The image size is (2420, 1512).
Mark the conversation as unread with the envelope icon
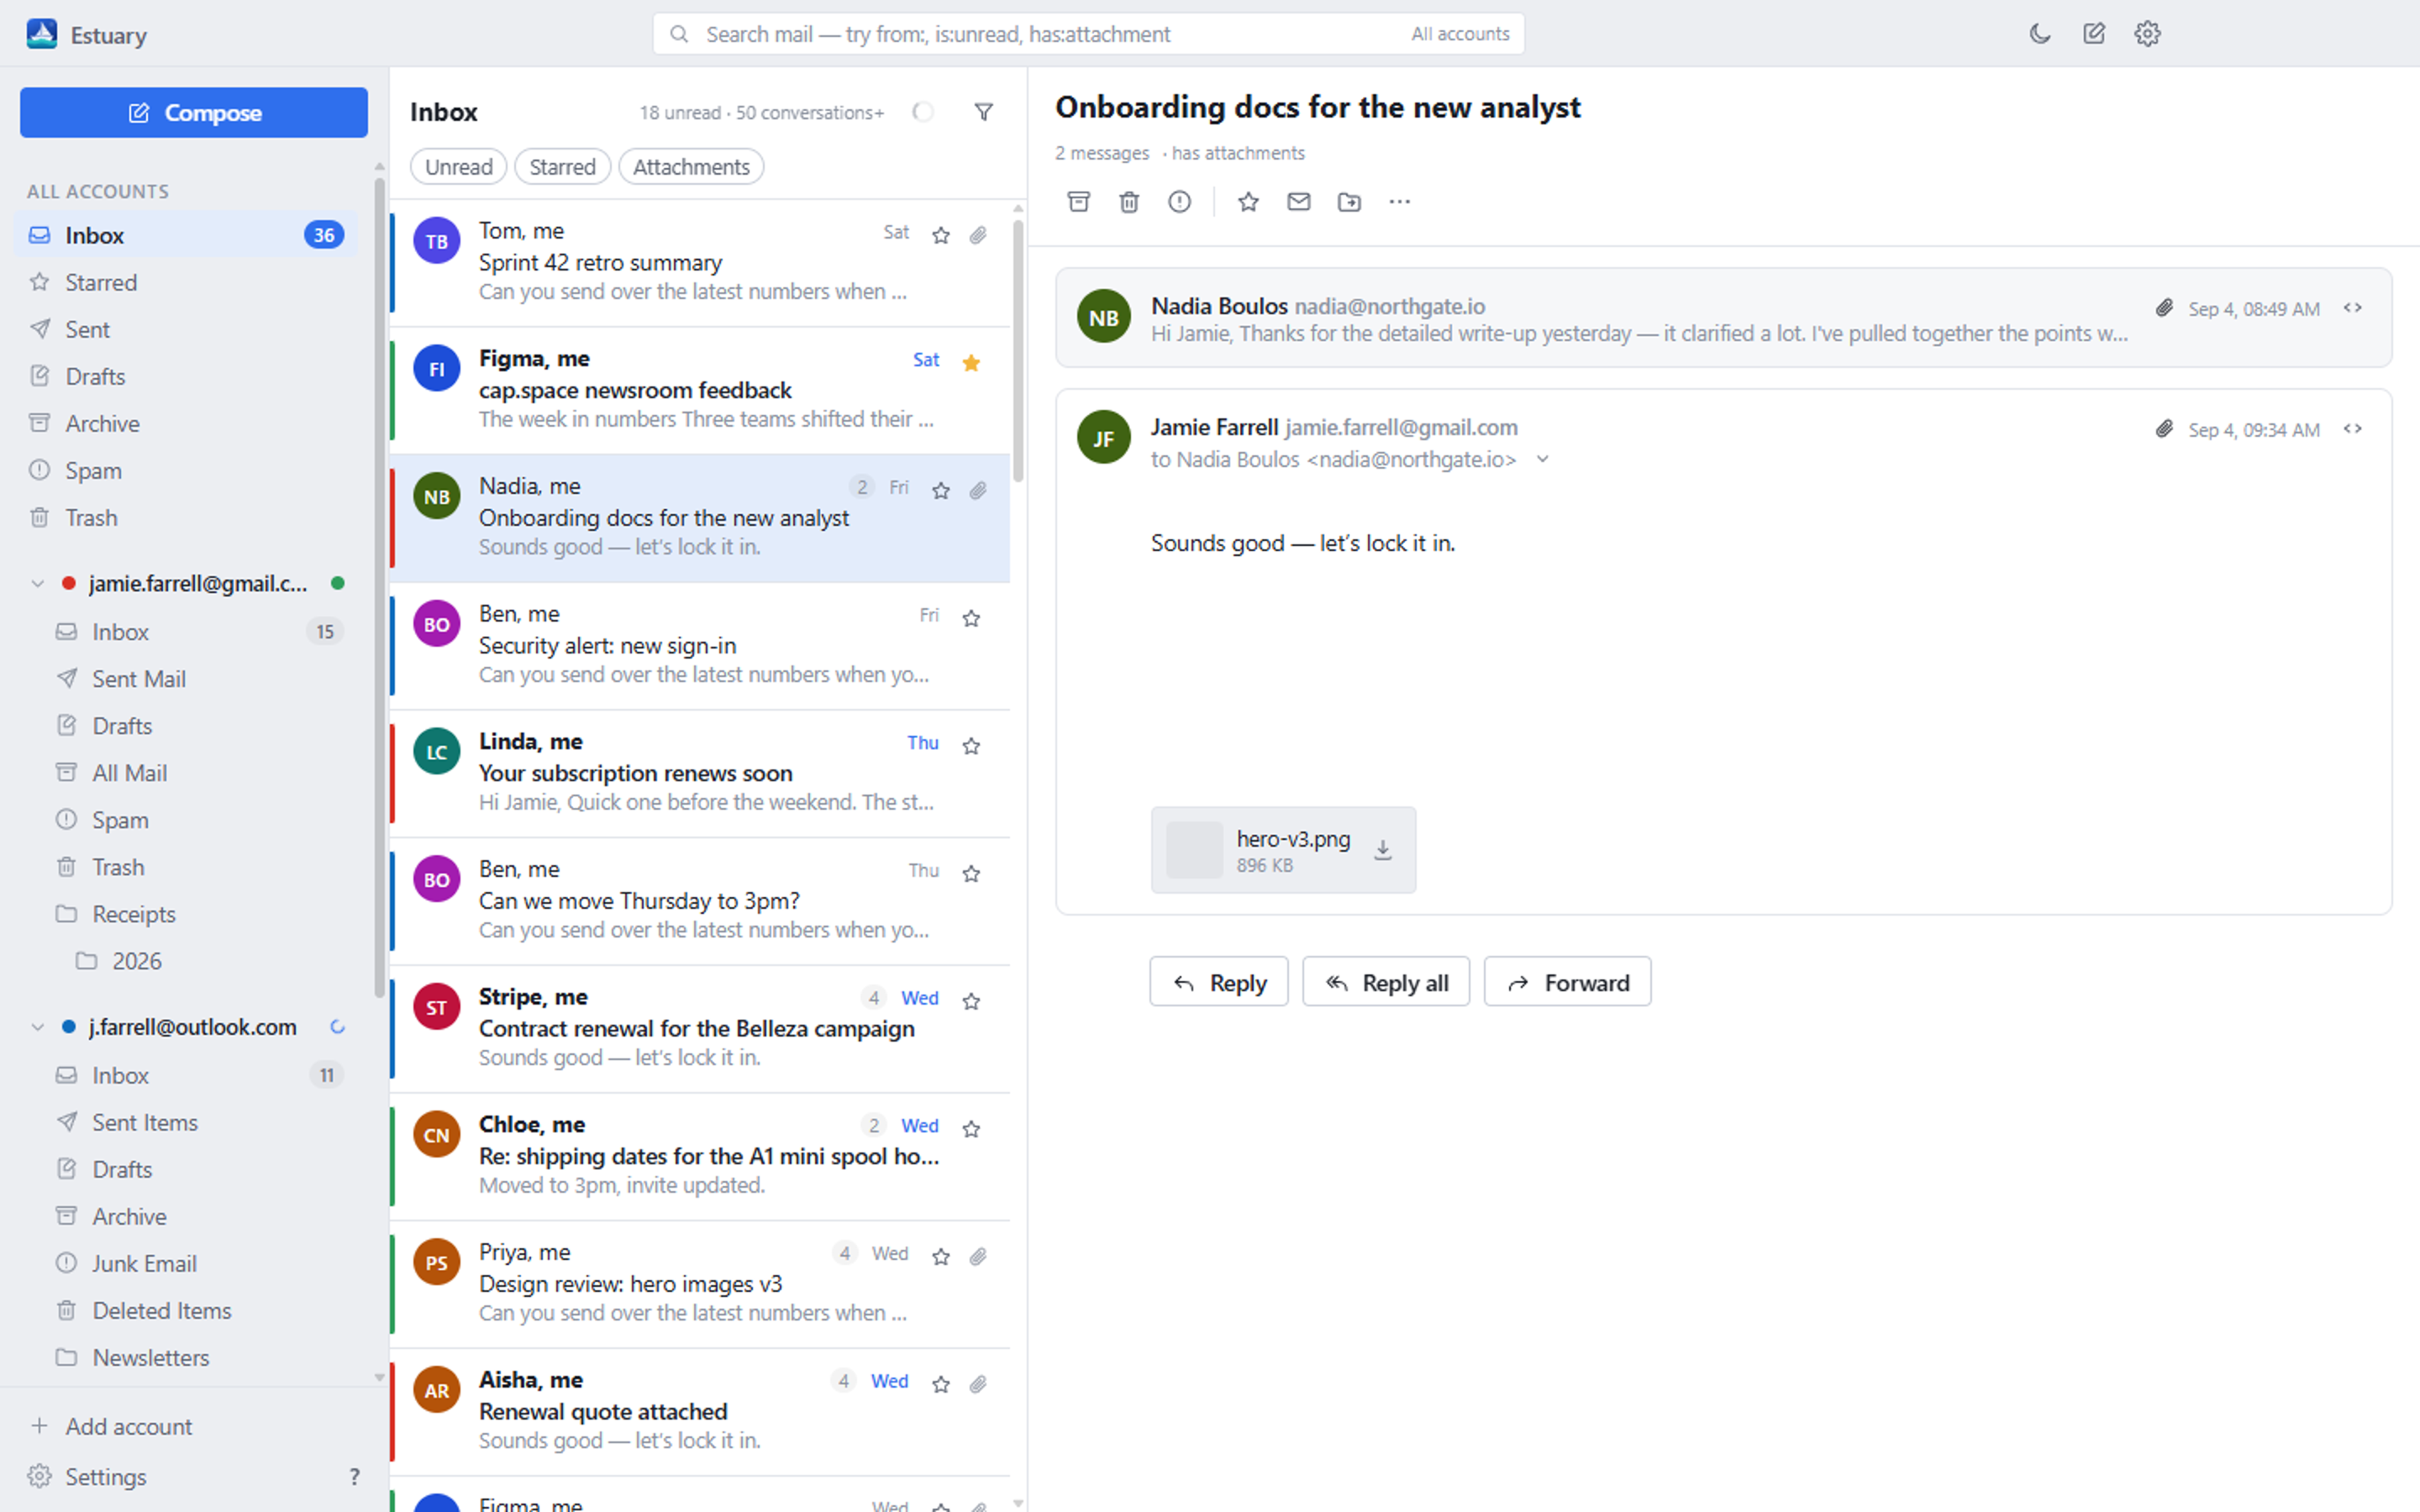pyautogui.click(x=1298, y=202)
